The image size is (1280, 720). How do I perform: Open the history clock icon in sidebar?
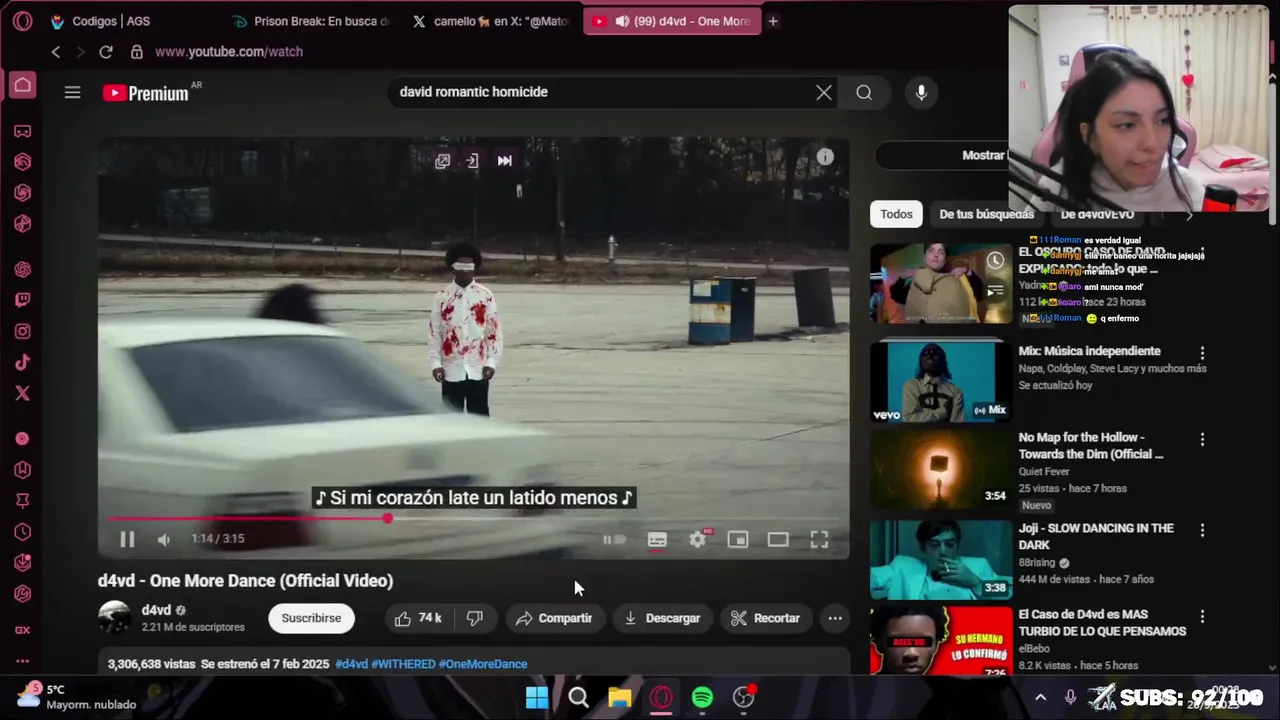point(22,532)
